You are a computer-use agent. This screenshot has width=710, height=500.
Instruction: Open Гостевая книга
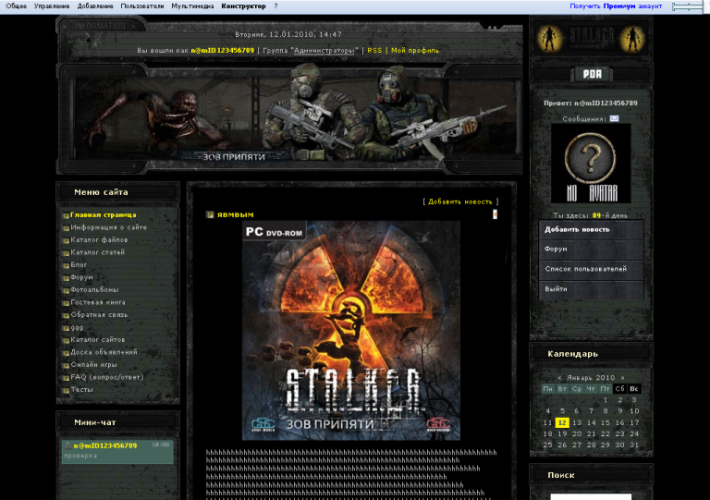point(98,302)
